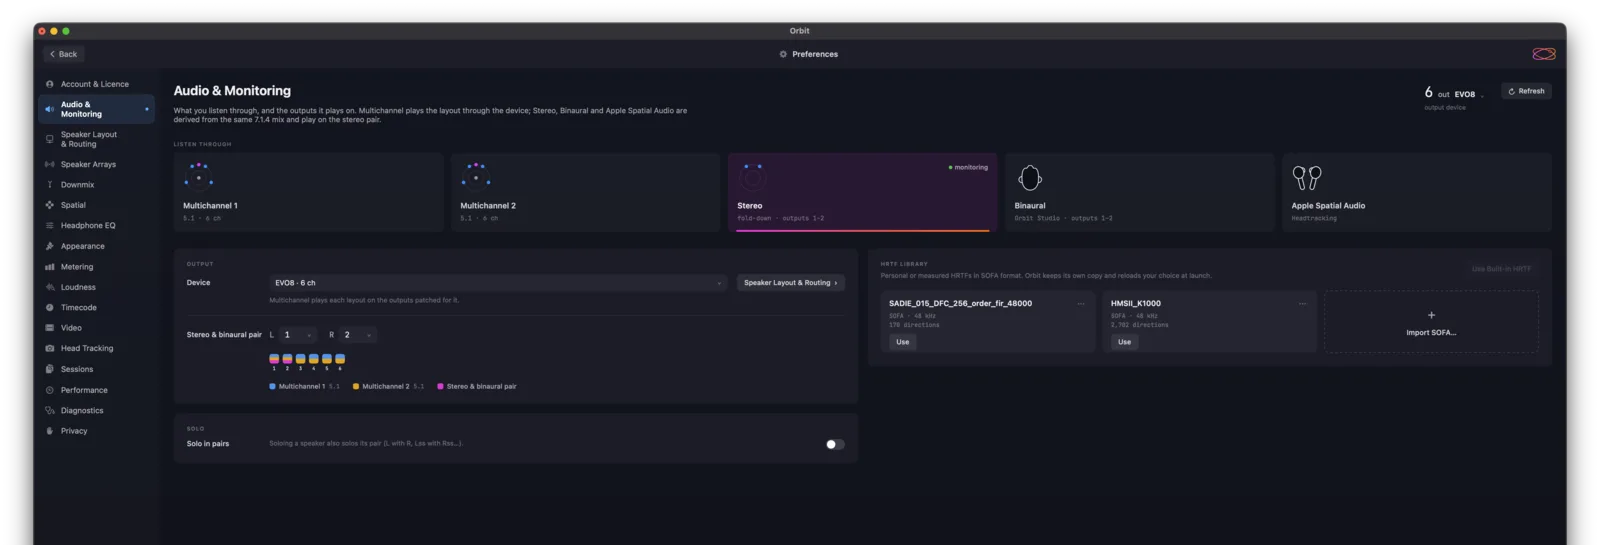The width and height of the screenshot is (1600, 545).
Task: Click the Sessions sidebar icon
Action: (x=50, y=369)
